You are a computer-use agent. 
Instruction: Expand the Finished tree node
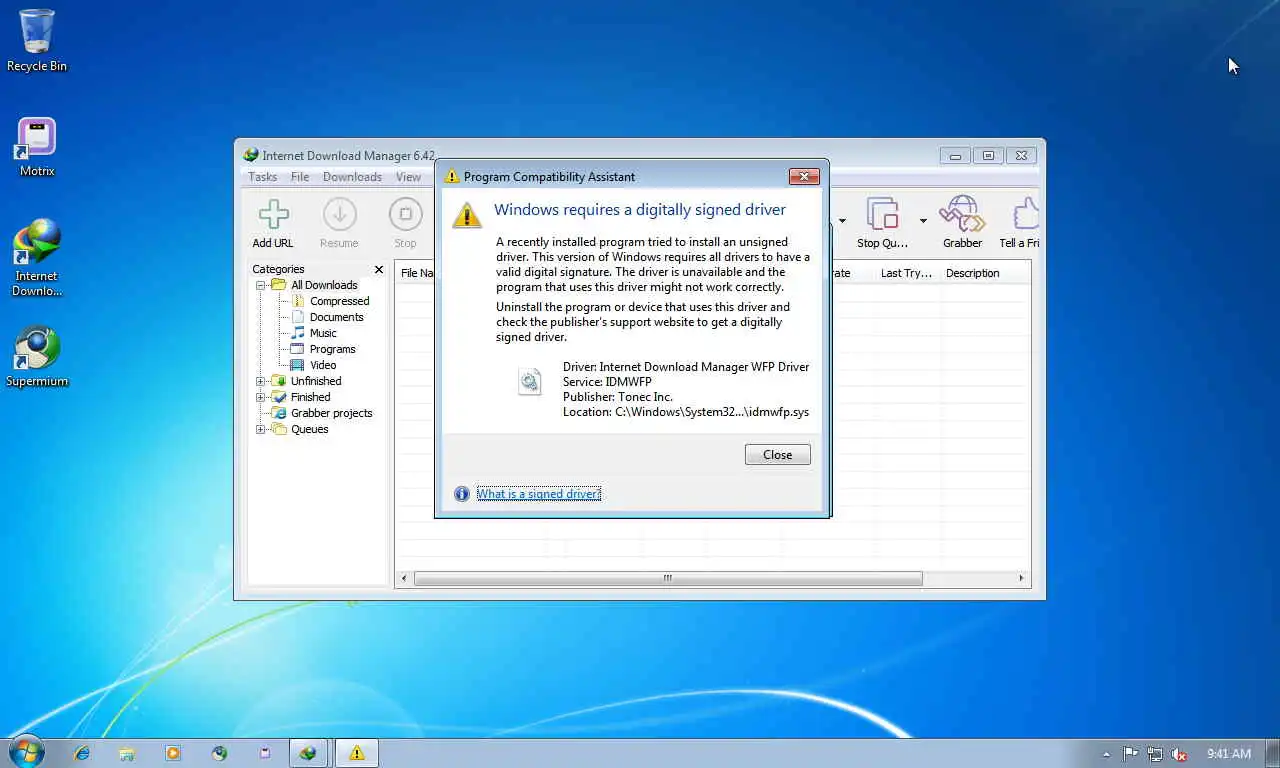point(261,397)
